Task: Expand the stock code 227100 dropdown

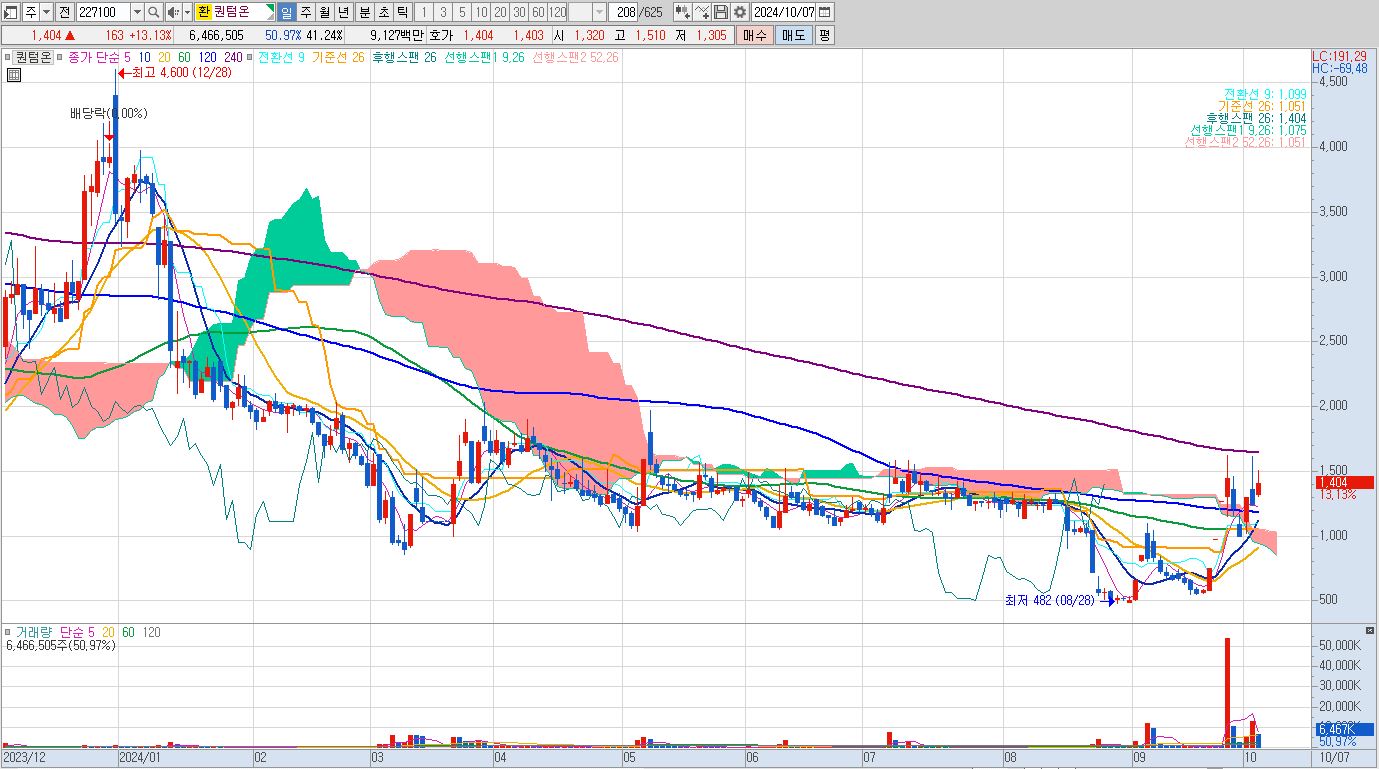Action: click(x=137, y=12)
